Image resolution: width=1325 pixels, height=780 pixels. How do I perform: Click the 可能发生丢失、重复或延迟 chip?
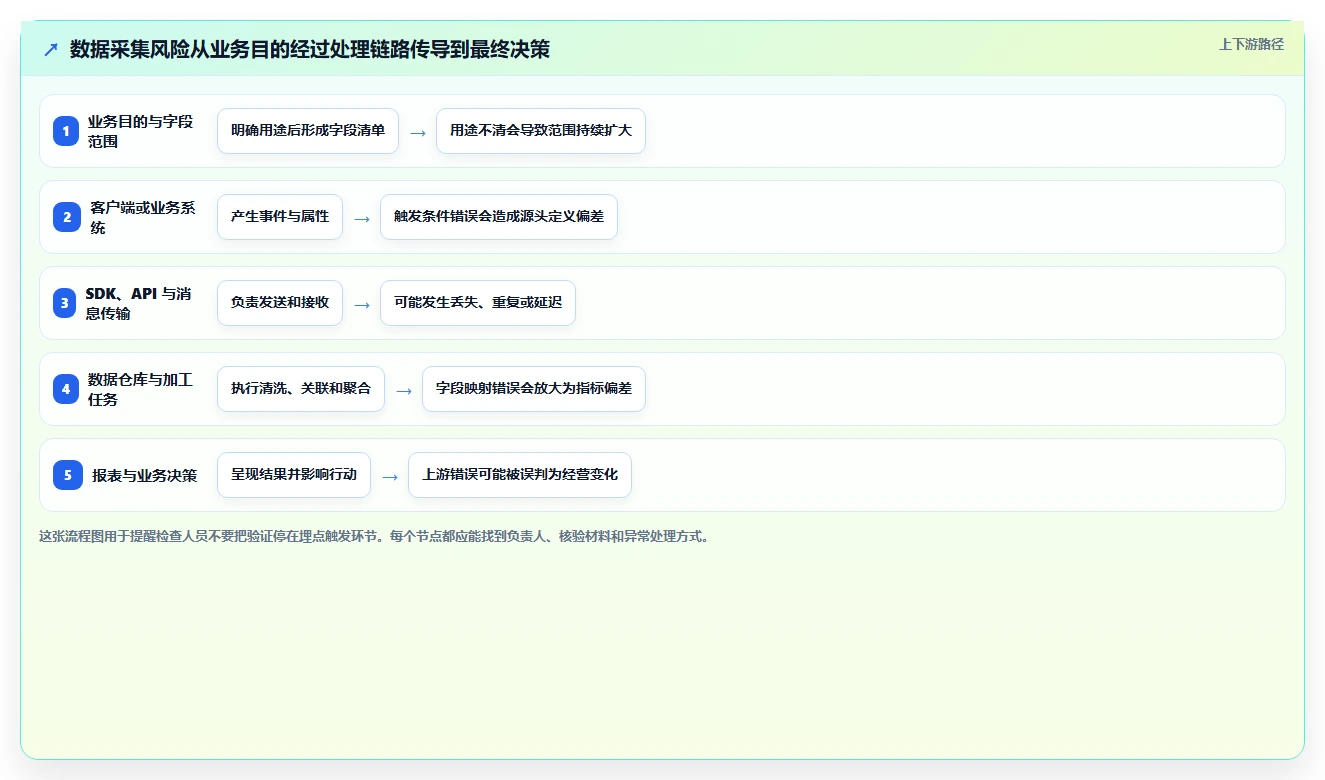[x=478, y=303]
